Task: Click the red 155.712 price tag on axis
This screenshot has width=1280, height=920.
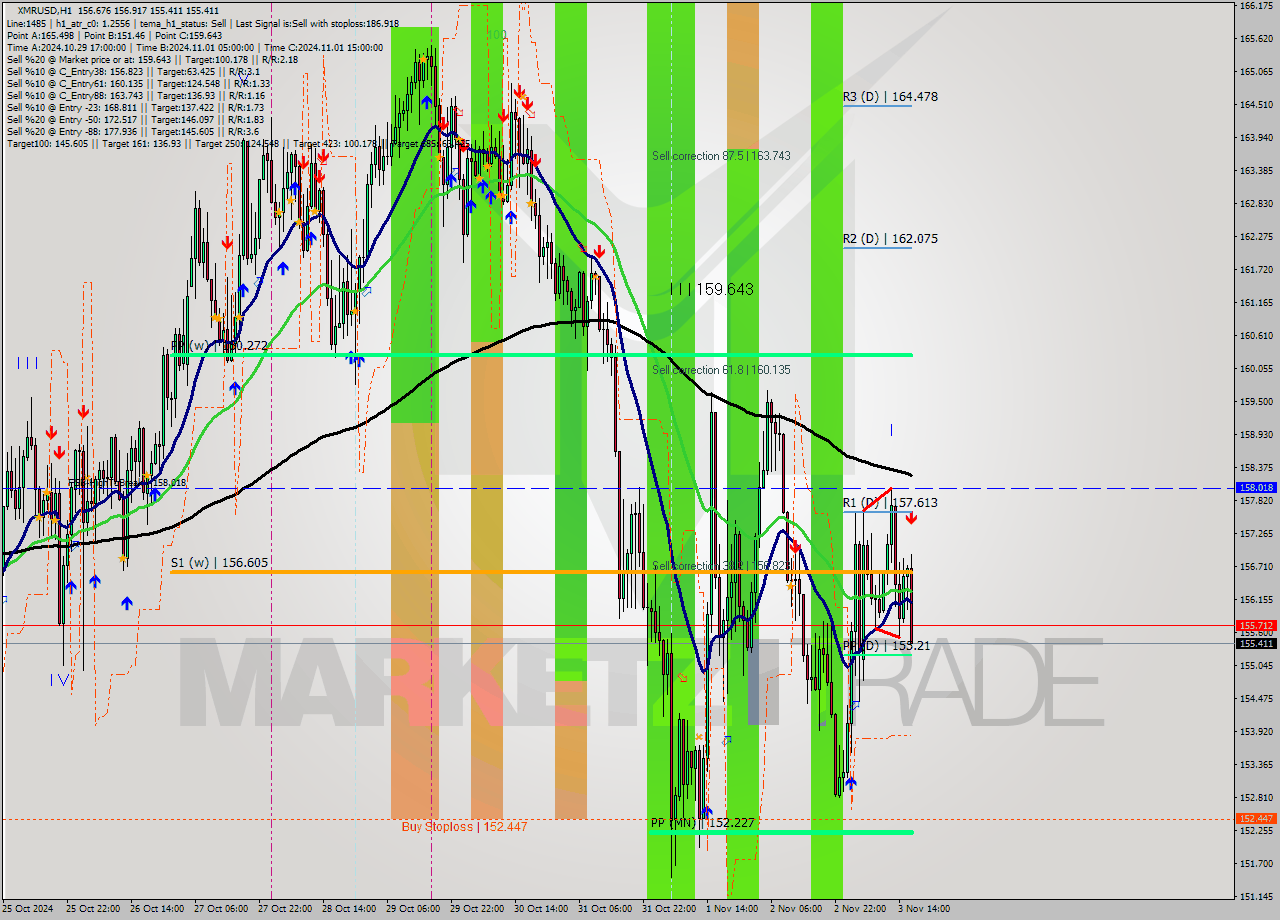Action: (1256, 626)
